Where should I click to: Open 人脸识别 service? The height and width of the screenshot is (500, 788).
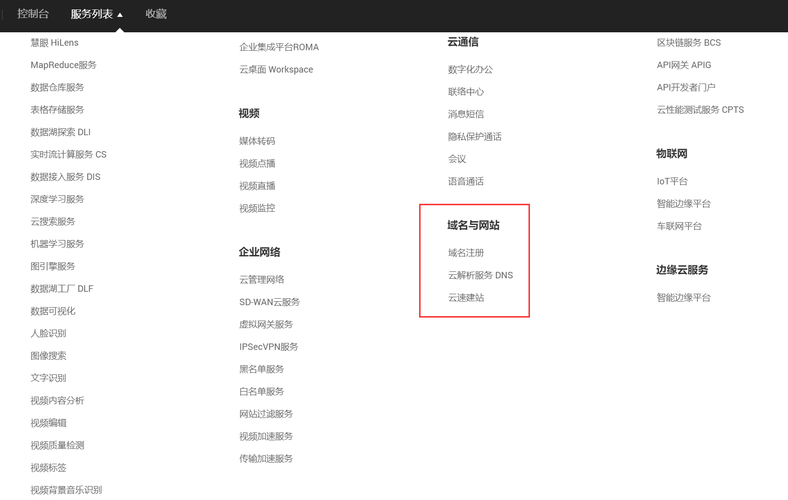pos(48,333)
